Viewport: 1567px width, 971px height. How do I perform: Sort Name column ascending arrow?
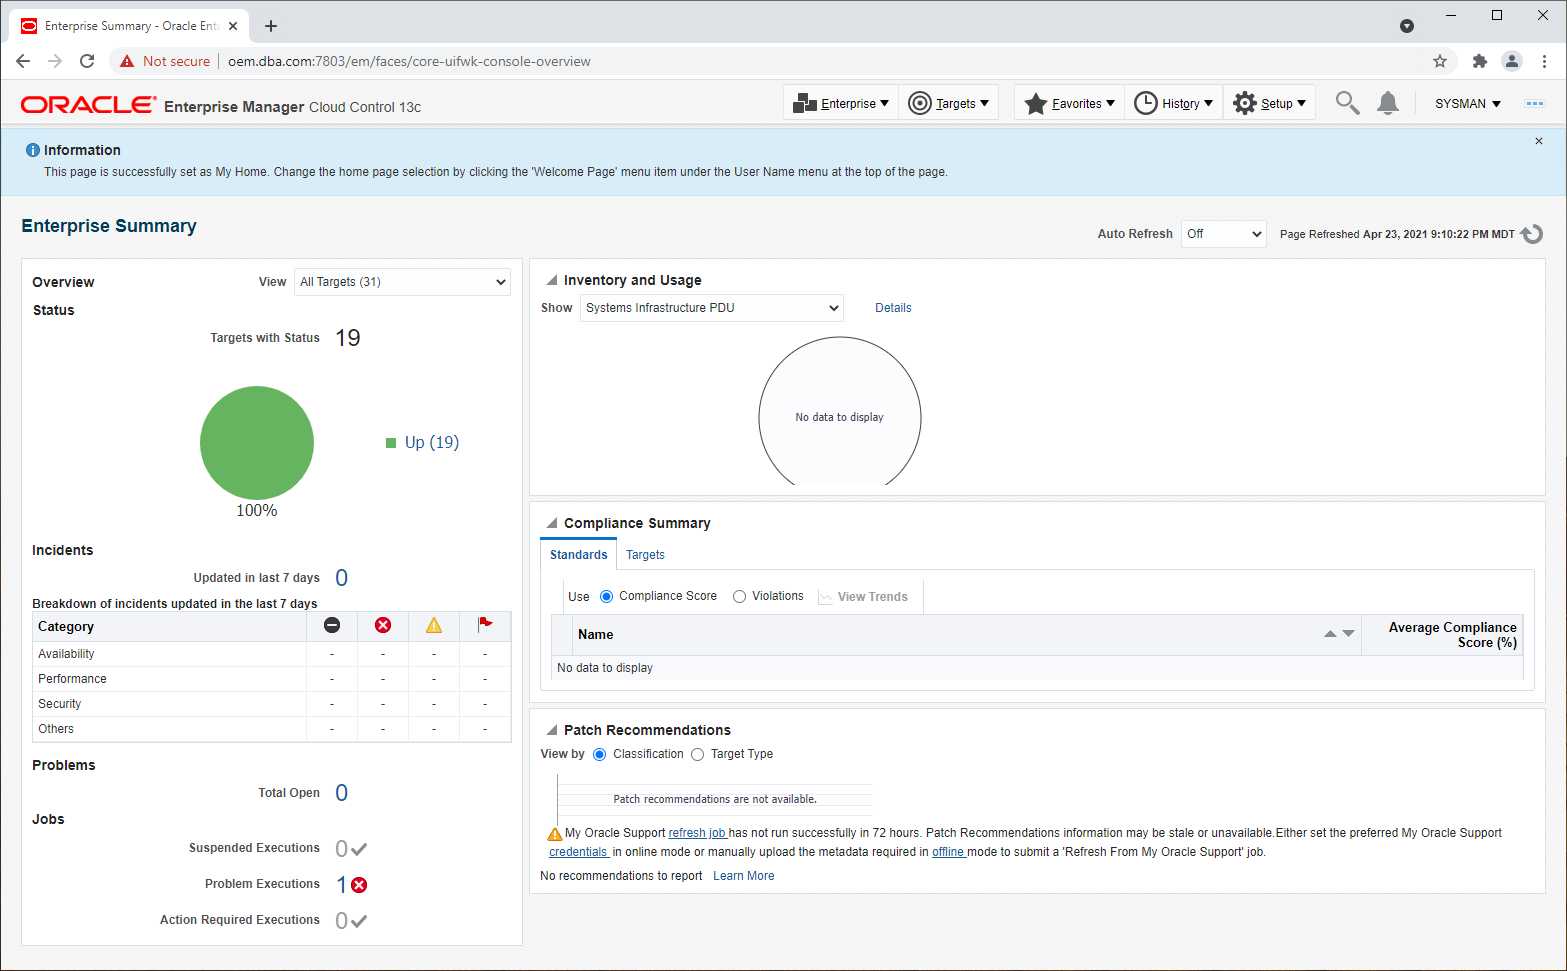tap(1330, 634)
